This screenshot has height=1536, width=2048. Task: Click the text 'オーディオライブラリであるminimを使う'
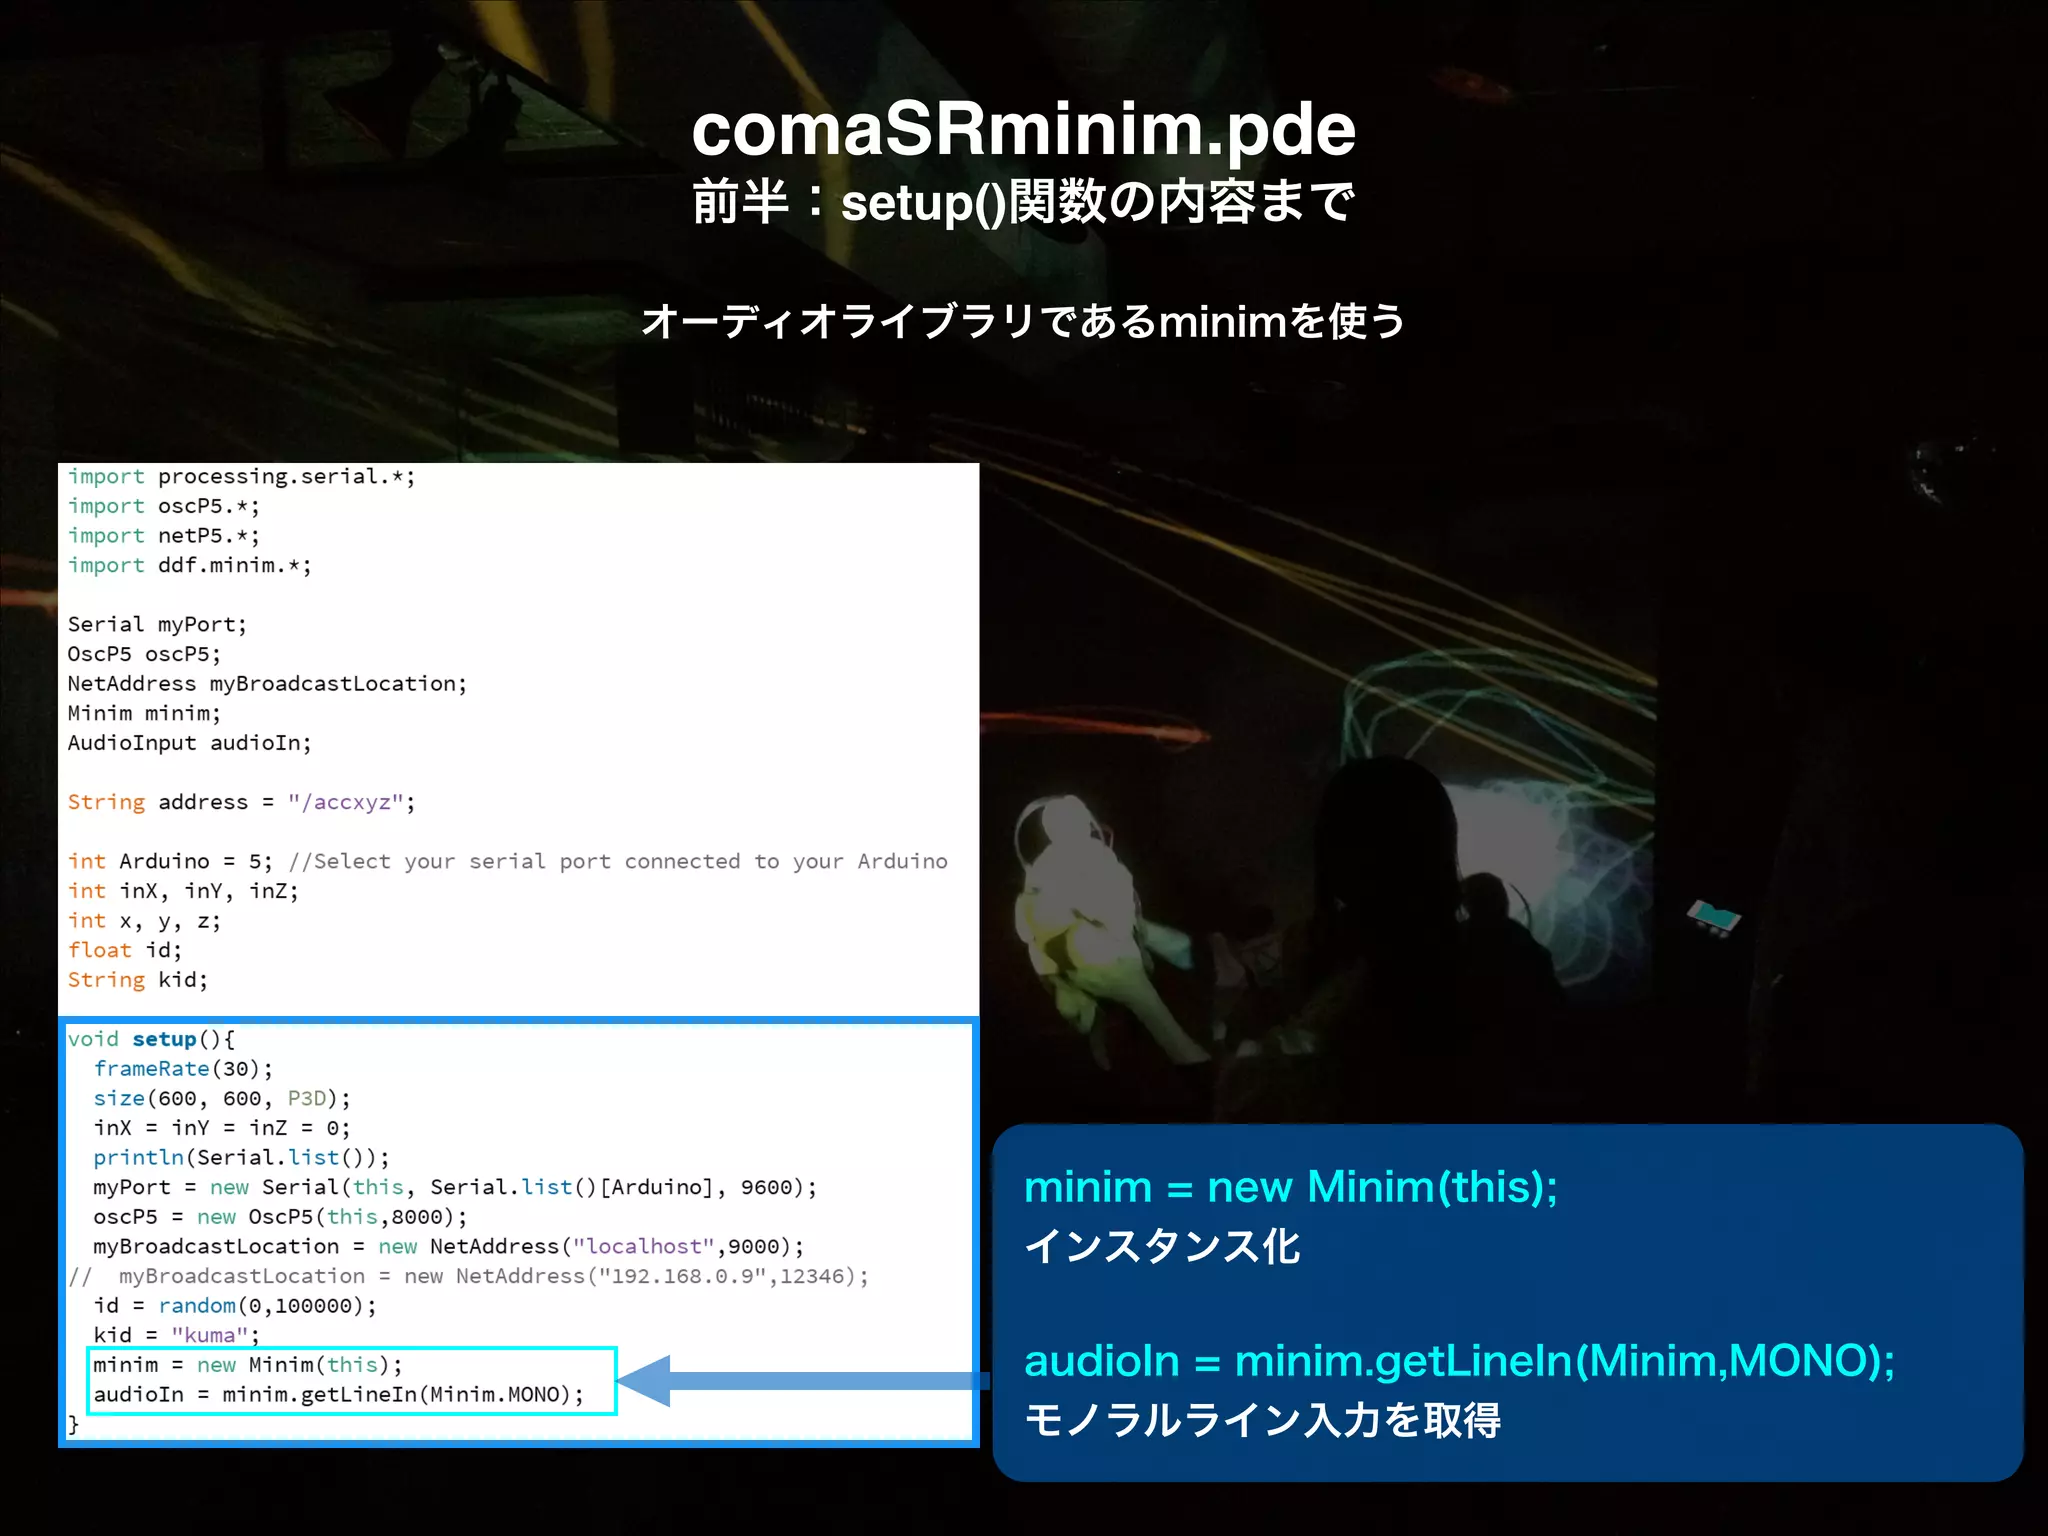click(x=1023, y=322)
